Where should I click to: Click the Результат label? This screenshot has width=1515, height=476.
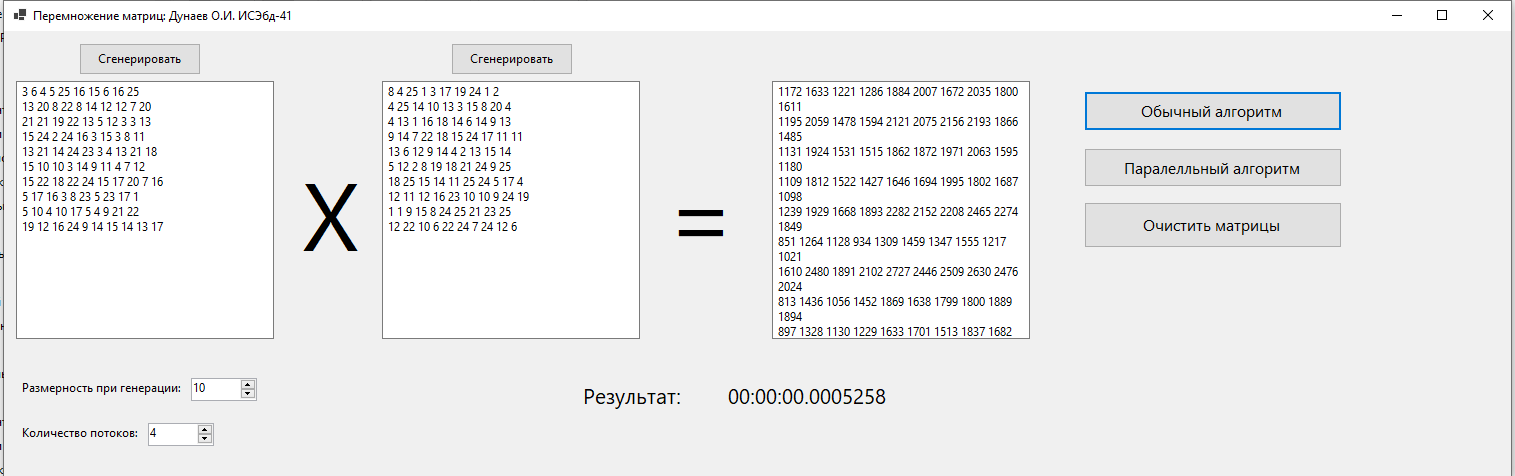coord(631,397)
